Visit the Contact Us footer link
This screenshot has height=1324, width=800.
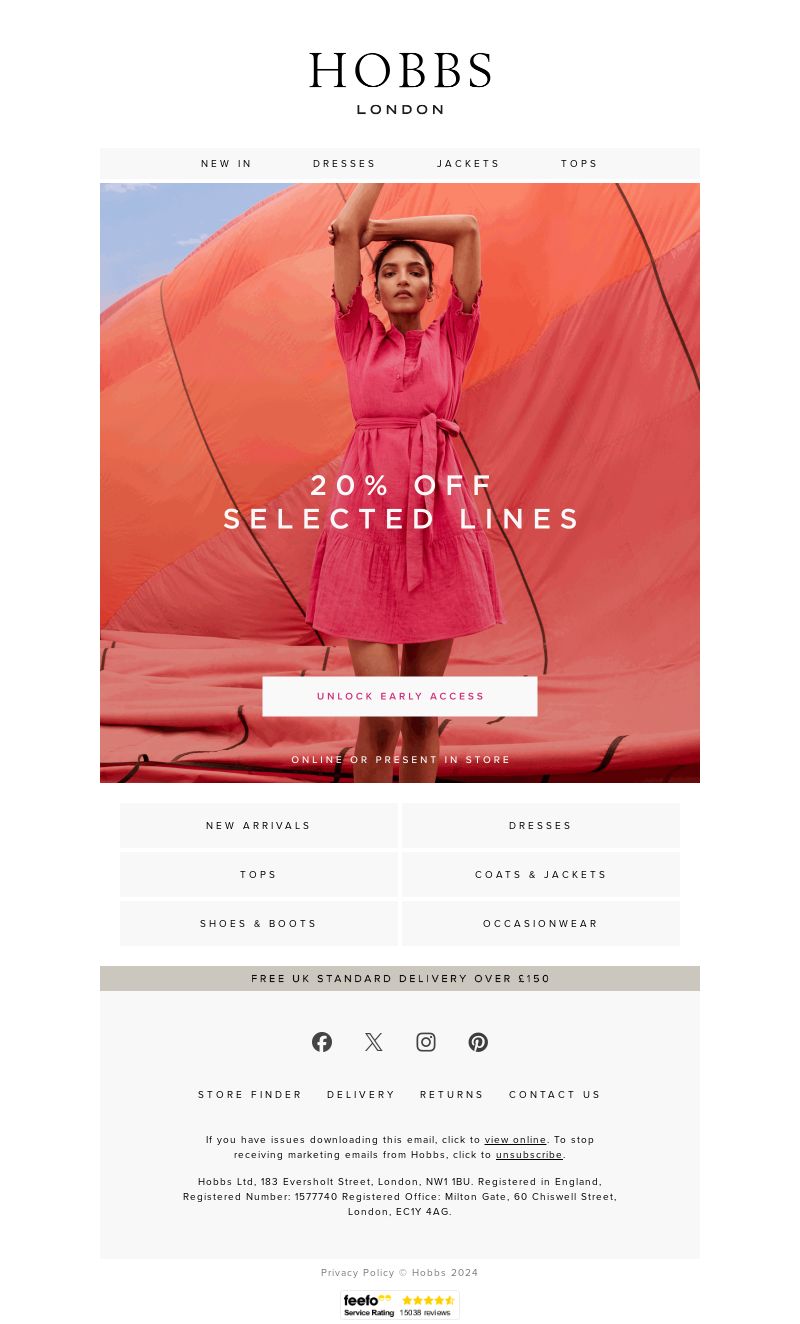tap(555, 1095)
